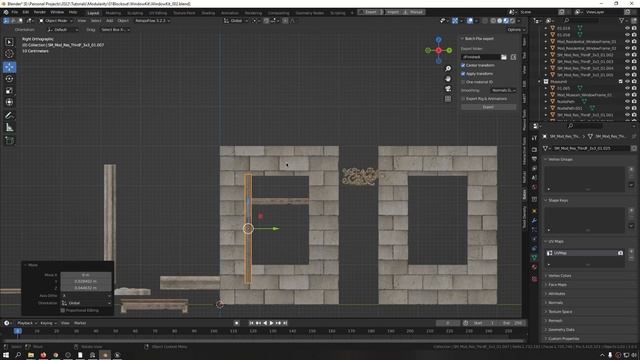Enable the Center transform checkbox

[x=463, y=65]
